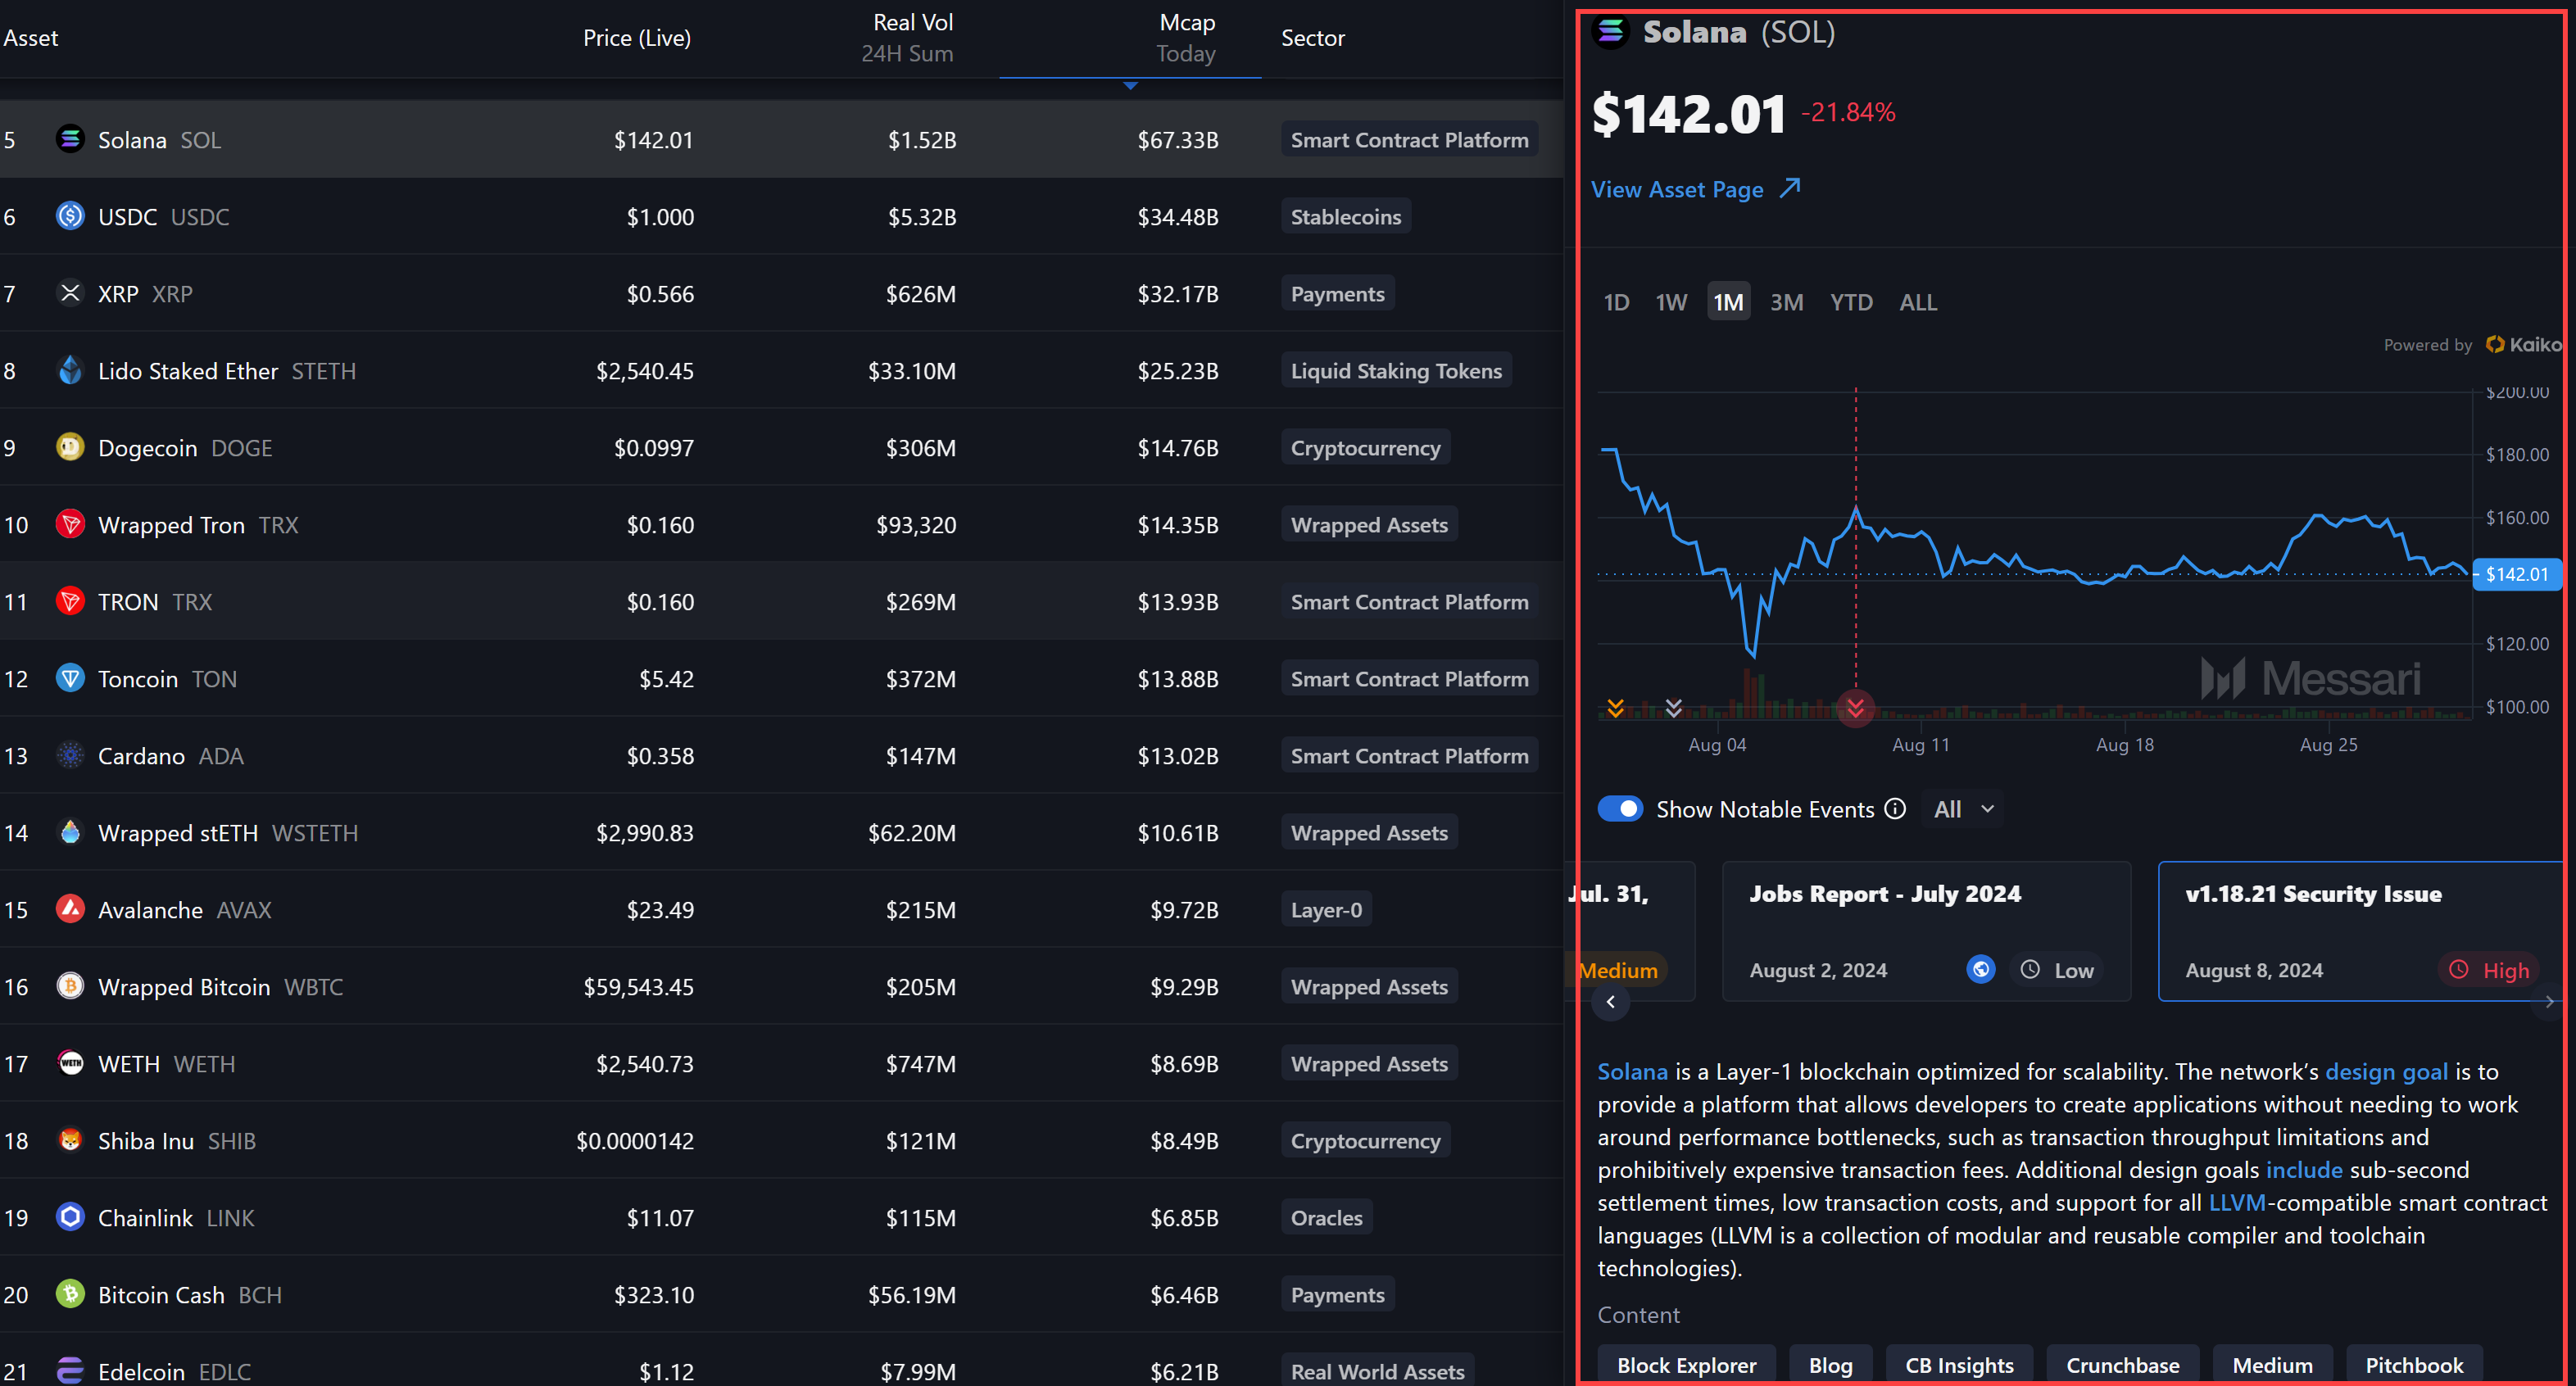The width and height of the screenshot is (2576, 1386).
Task: Click the Edelcoin icon
Action: click(70, 1371)
